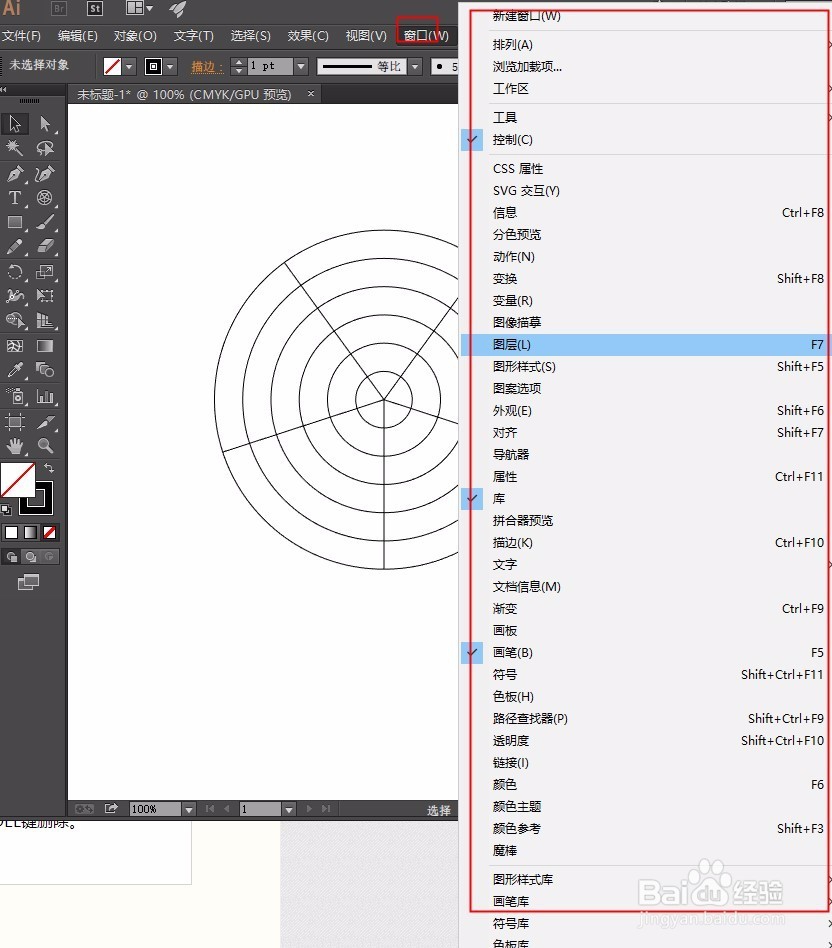Viewport: 832px width, 948px height.
Task: Select the Pencil tool
Action: pyautogui.click(x=15, y=246)
